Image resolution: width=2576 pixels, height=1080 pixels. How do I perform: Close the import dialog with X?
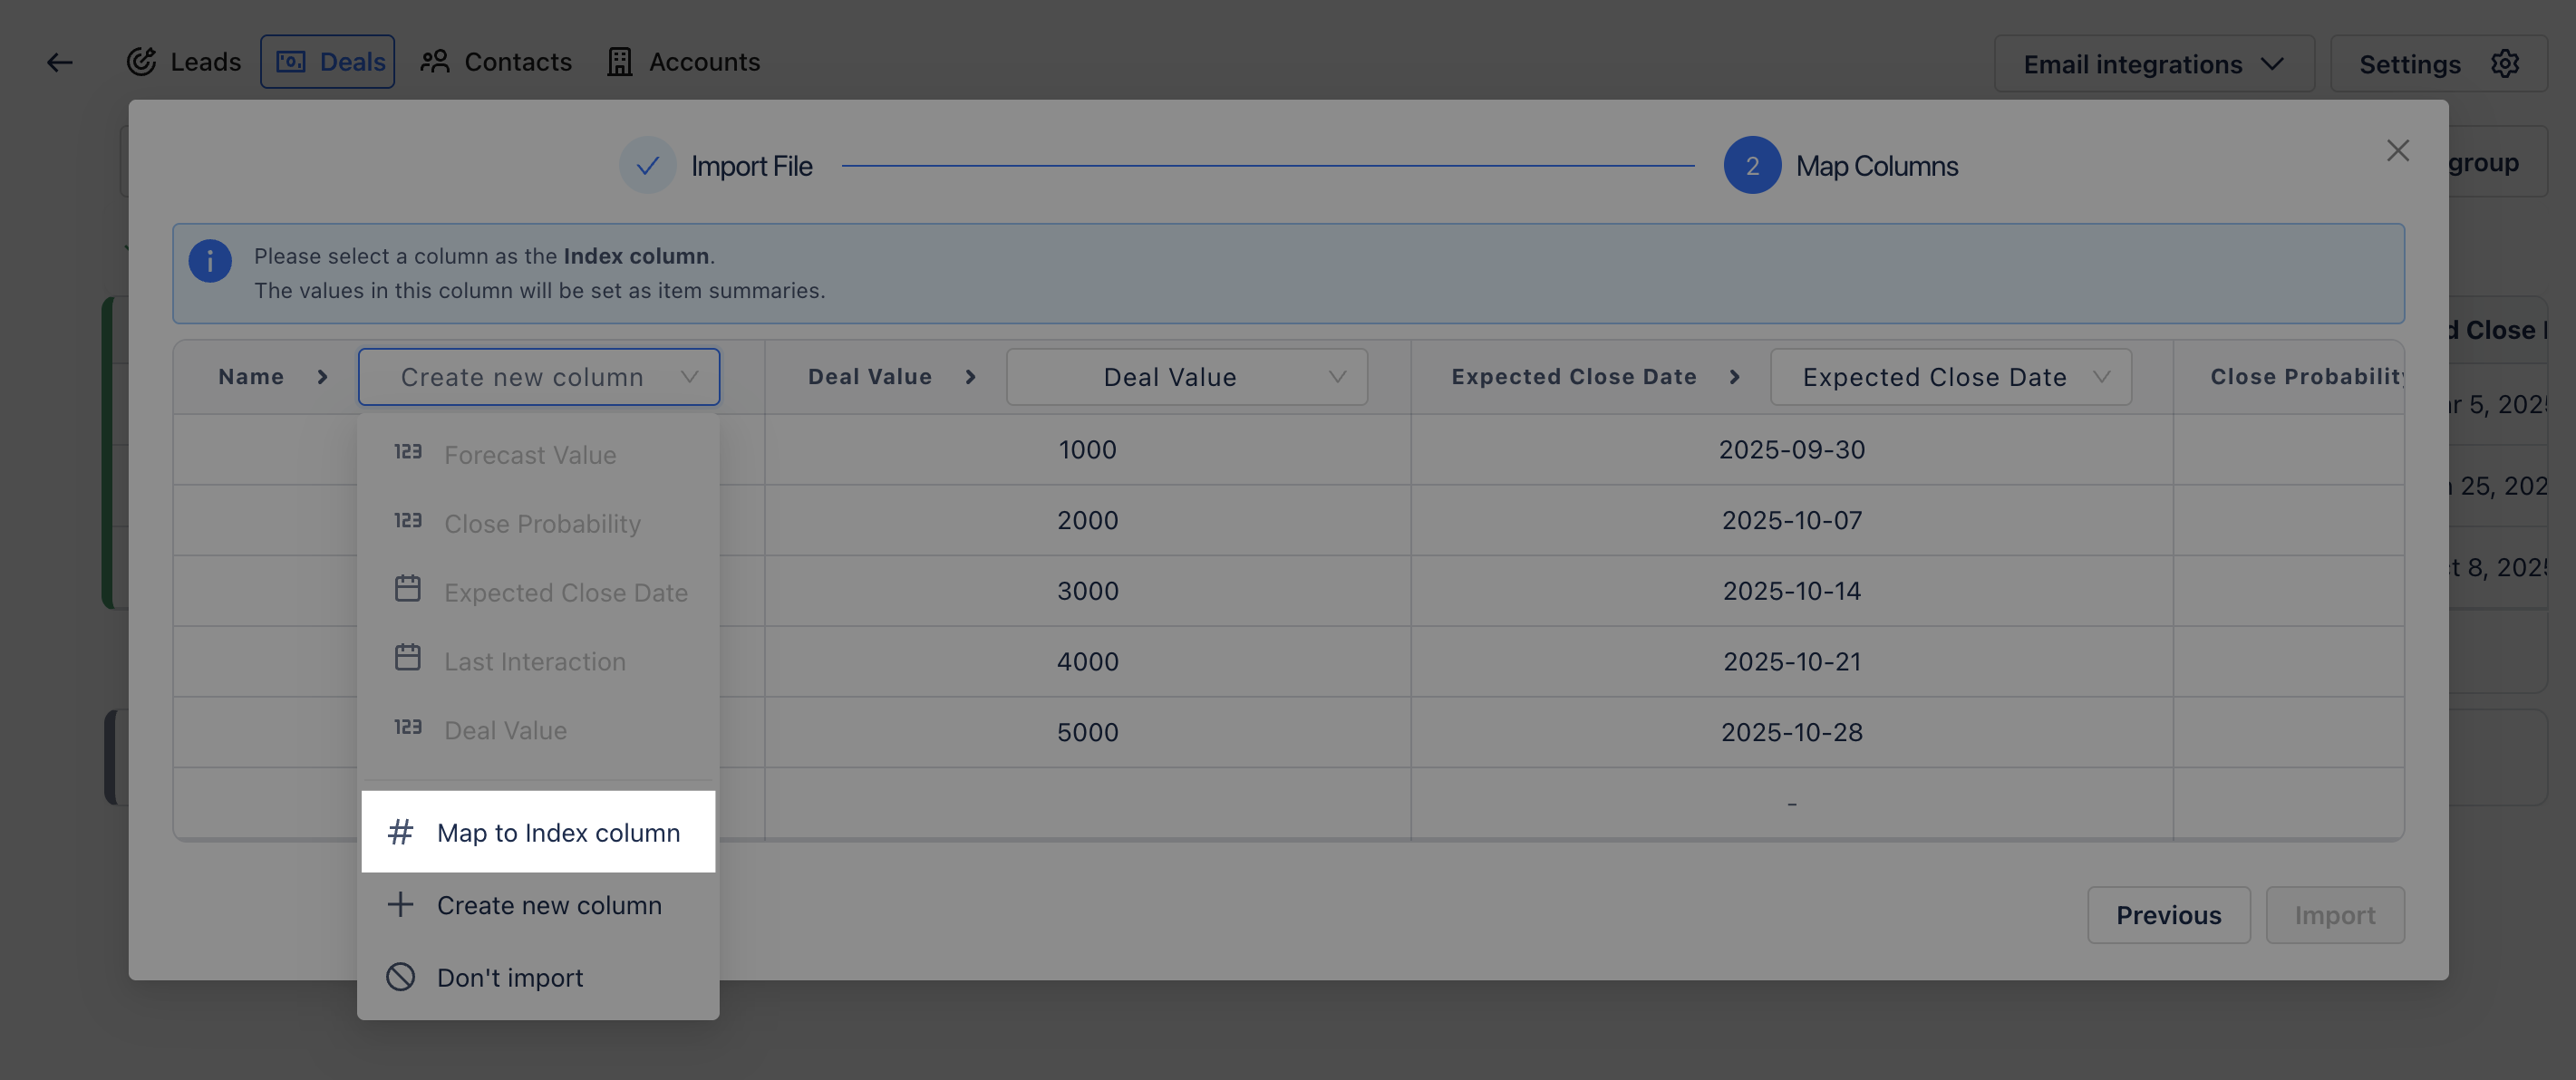2397,151
